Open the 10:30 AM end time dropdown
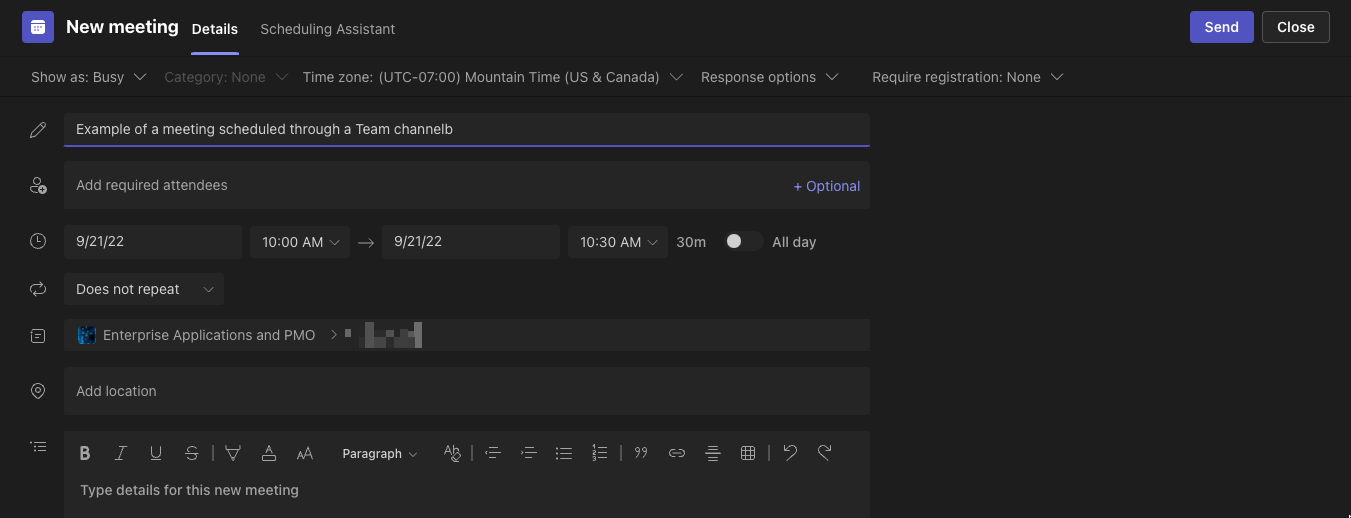Image resolution: width=1351 pixels, height=518 pixels. coord(618,242)
